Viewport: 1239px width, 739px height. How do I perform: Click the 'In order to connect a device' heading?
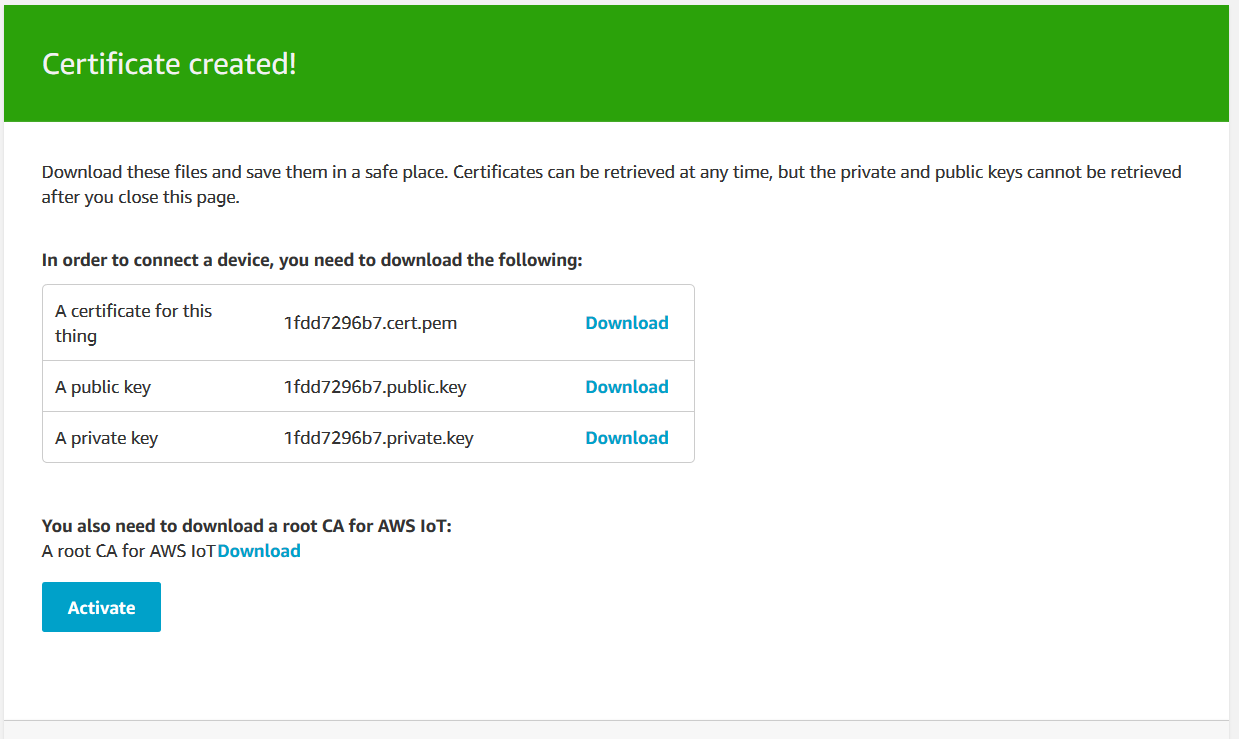coord(312,260)
